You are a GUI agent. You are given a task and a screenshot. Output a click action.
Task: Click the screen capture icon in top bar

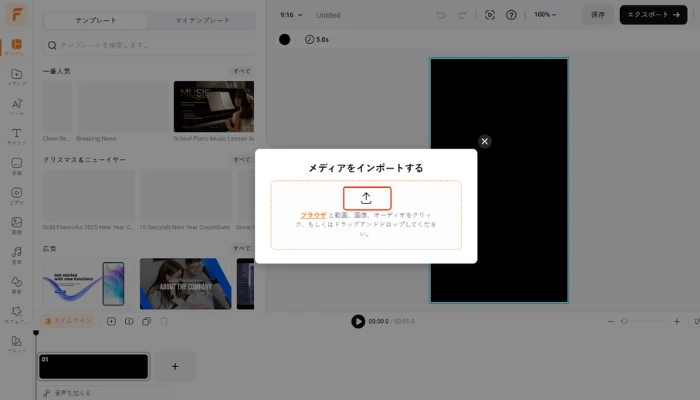(x=490, y=15)
